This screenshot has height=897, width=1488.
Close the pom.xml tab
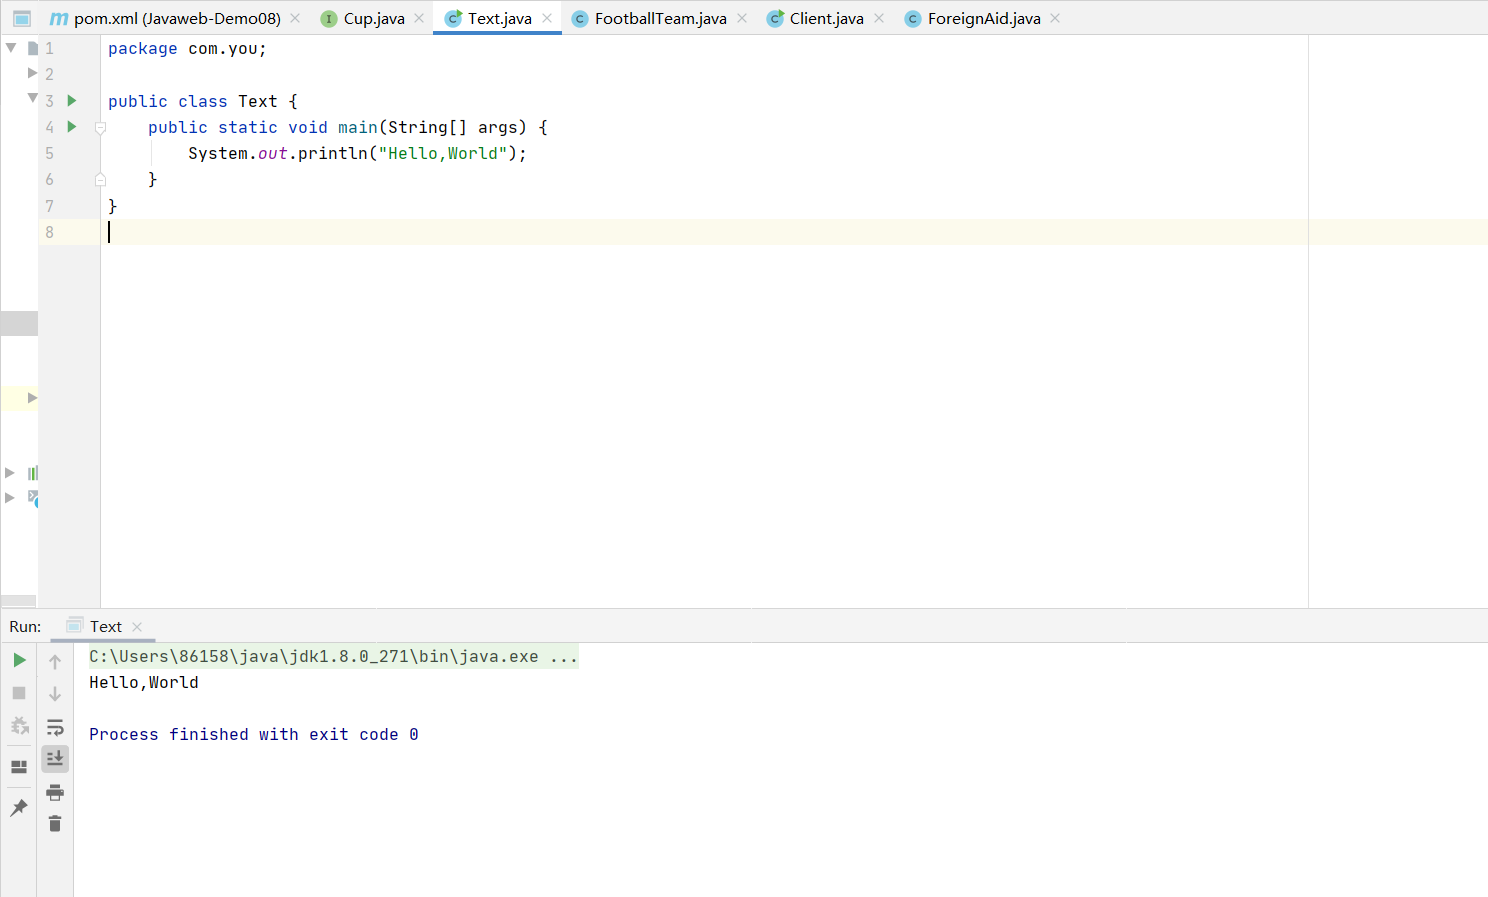pyautogui.click(x=295, y=19)
